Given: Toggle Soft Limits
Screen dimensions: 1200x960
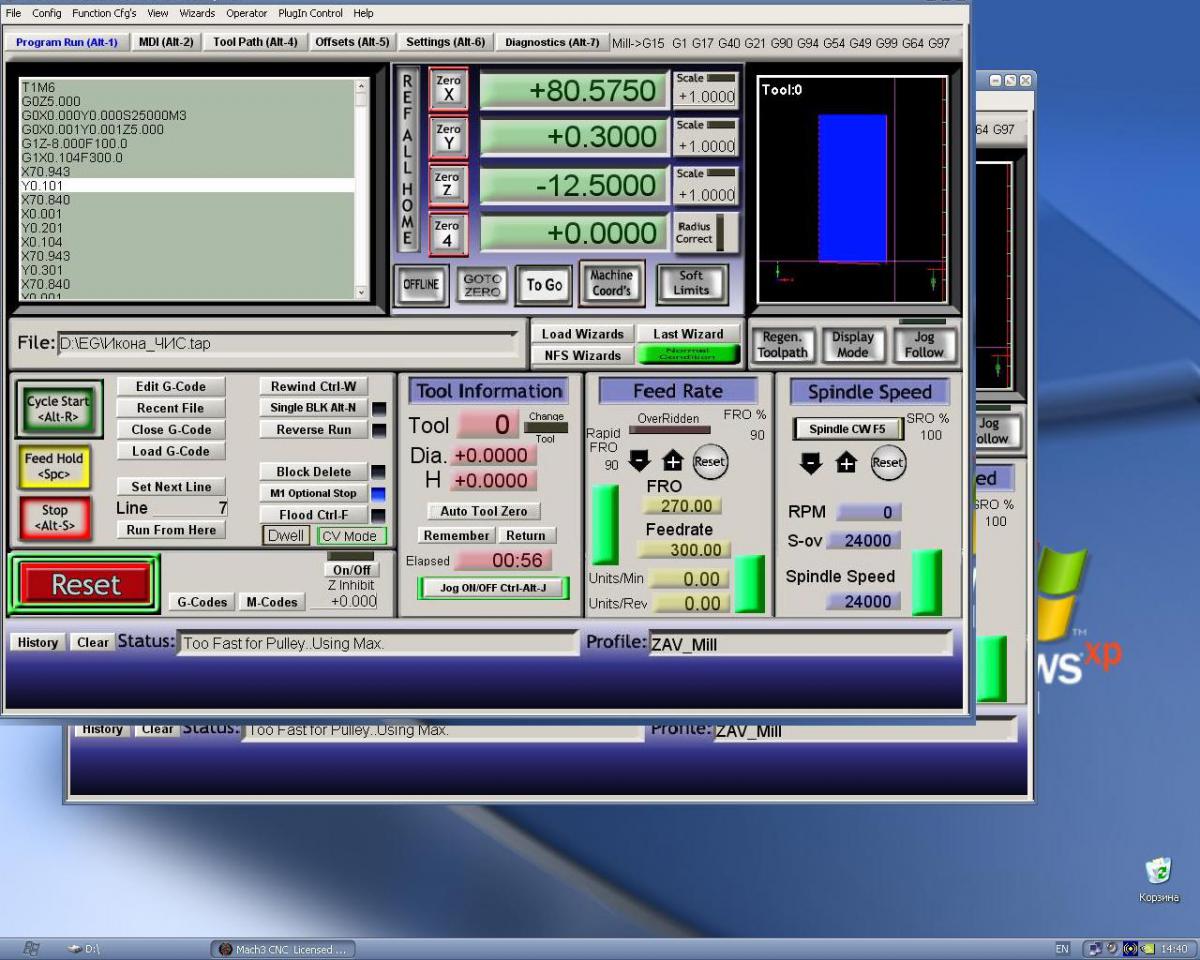Looking at the screenshot, I should point(691,284).
